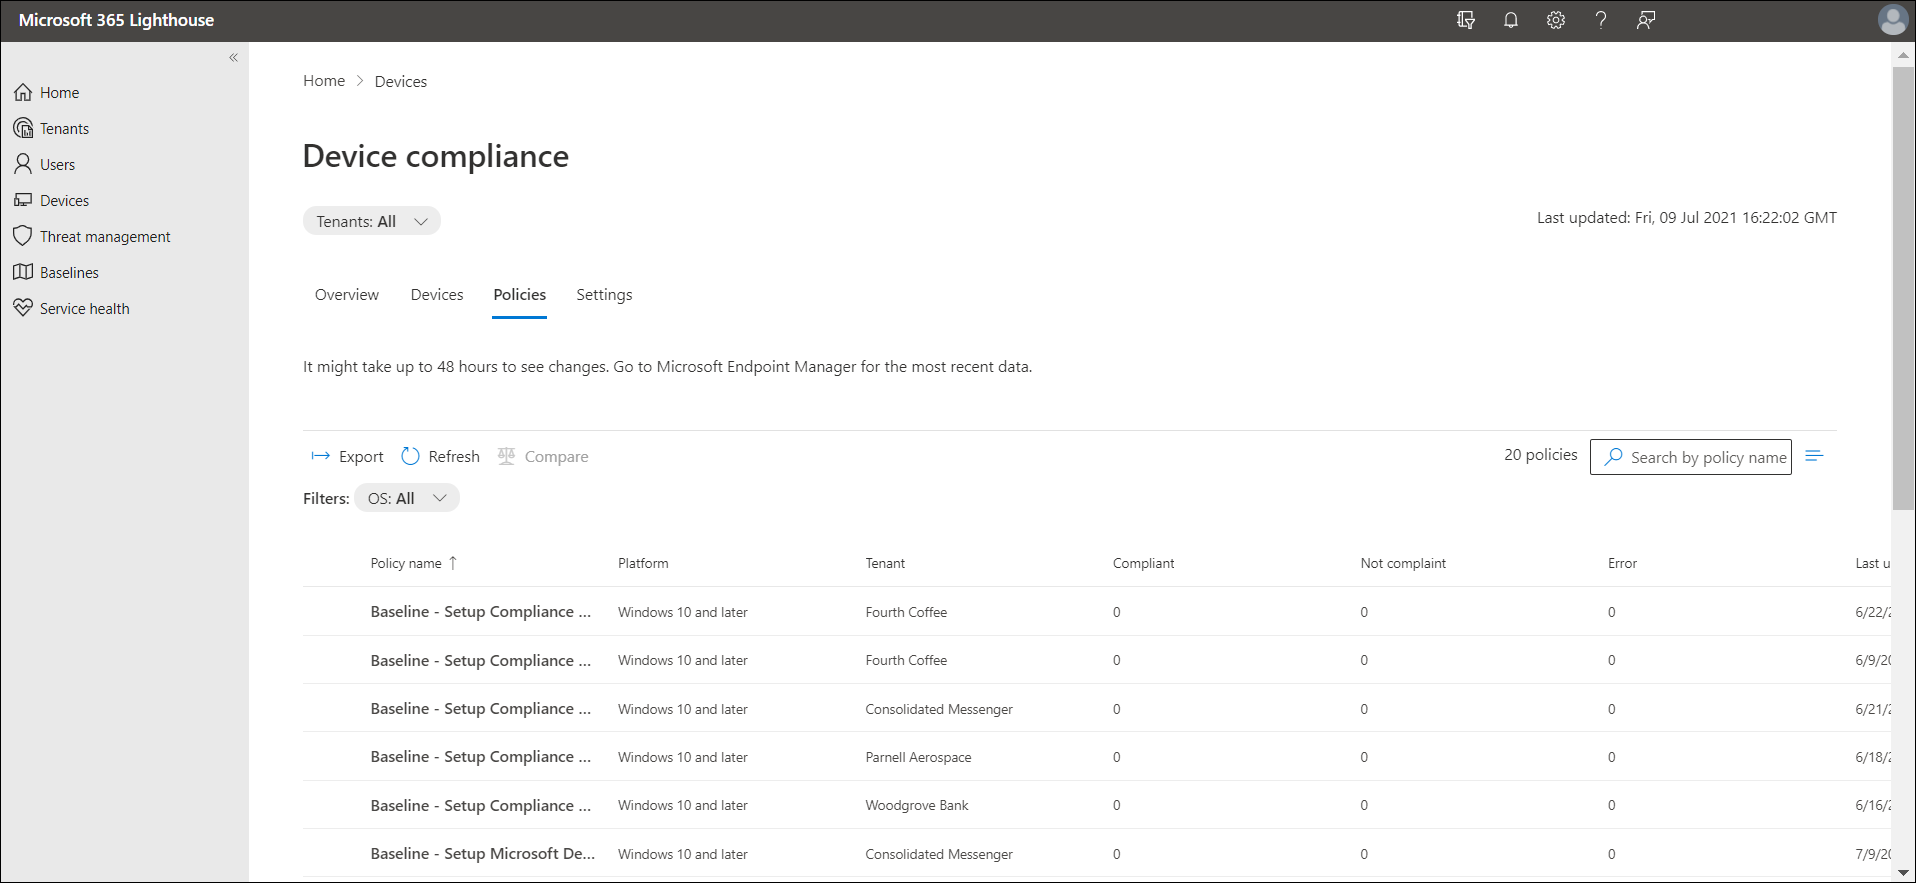The image size is (1916, 883).
Task: Open the column options icon beside search
Action: point(1814,456)
